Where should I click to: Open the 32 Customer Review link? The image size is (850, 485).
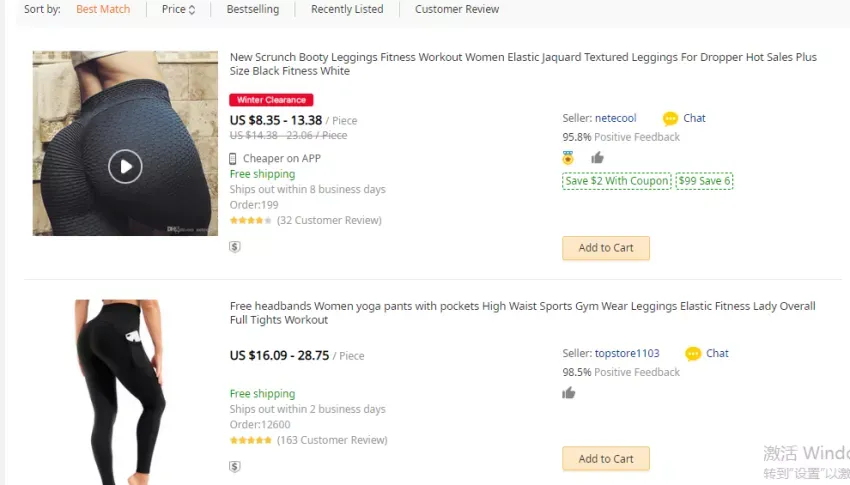point(329,221)
